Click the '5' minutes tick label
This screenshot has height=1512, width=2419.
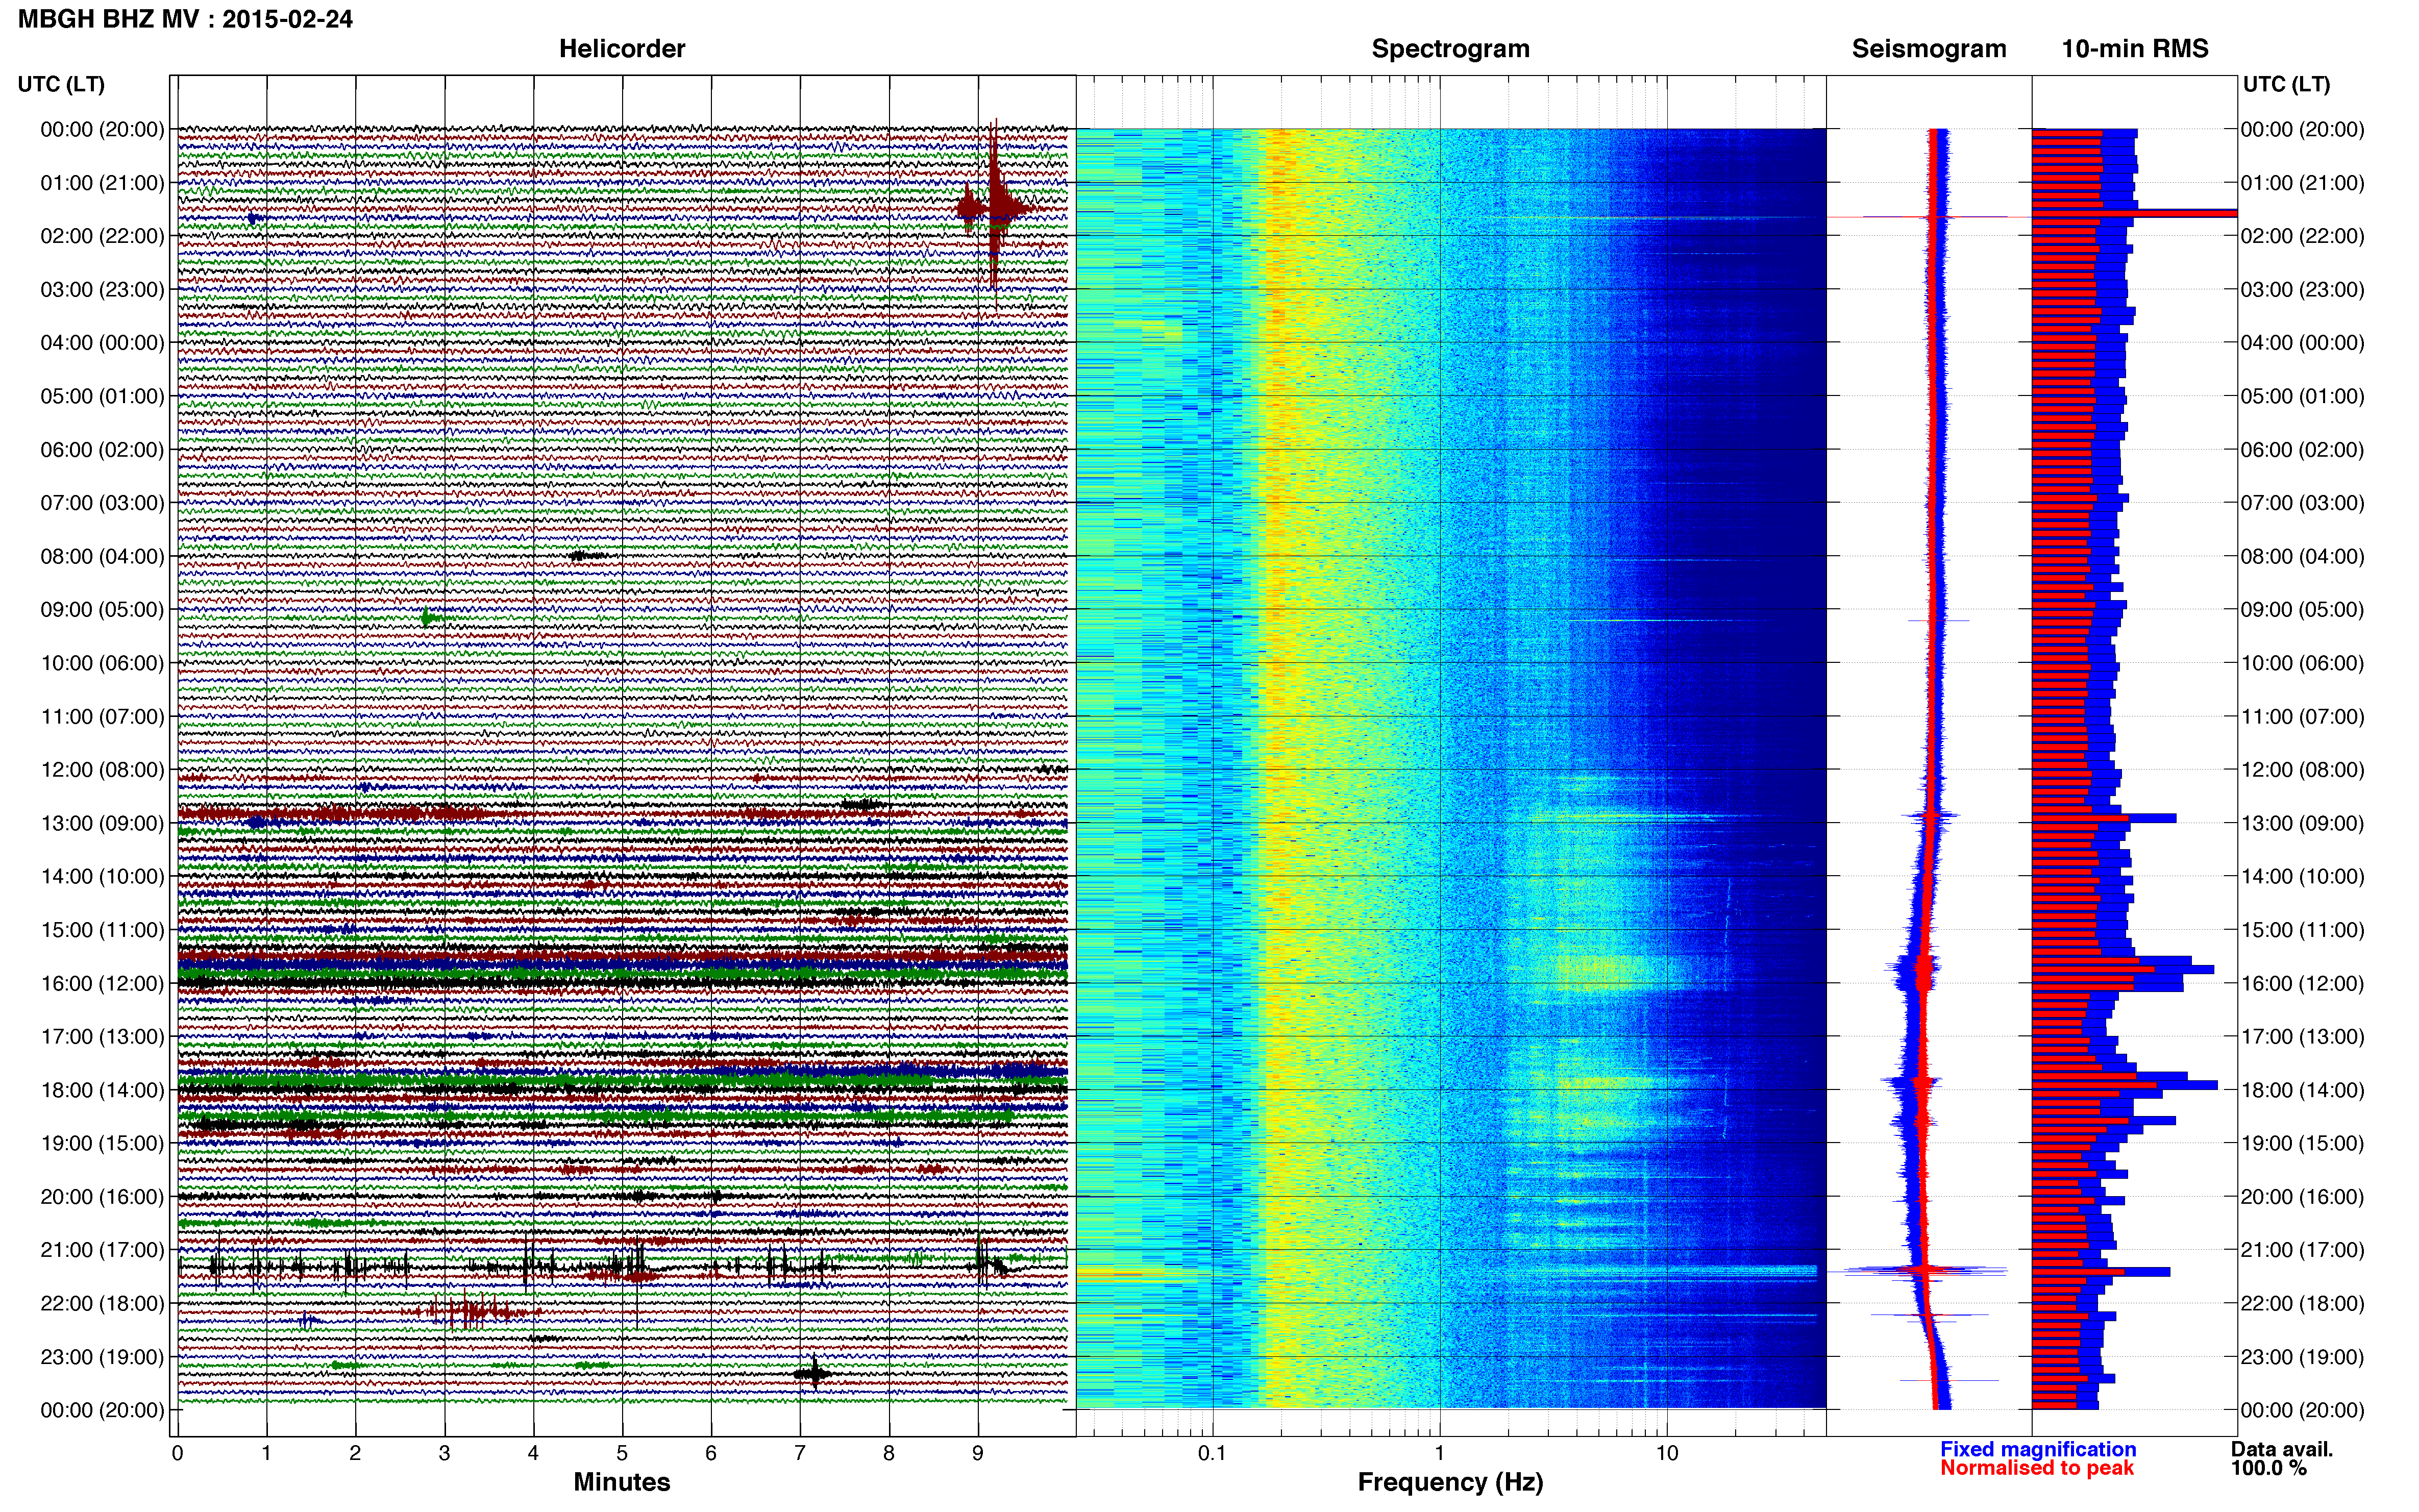[x=622, y=1453]
